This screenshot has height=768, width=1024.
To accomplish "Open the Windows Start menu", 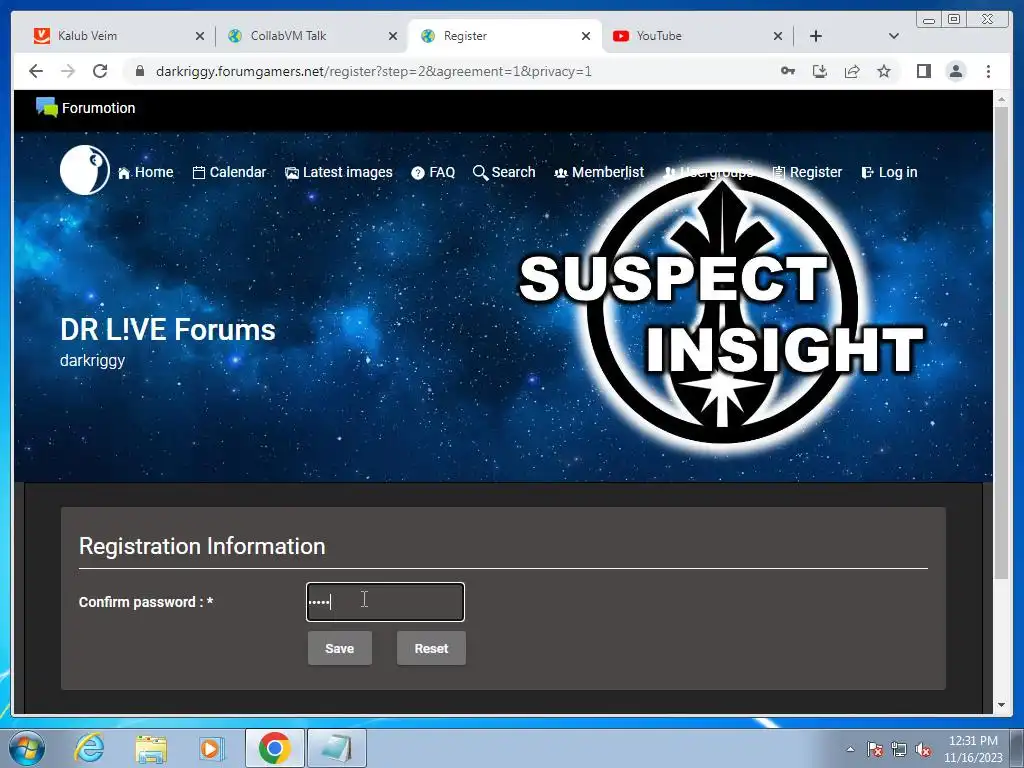I will click(27, 748).
